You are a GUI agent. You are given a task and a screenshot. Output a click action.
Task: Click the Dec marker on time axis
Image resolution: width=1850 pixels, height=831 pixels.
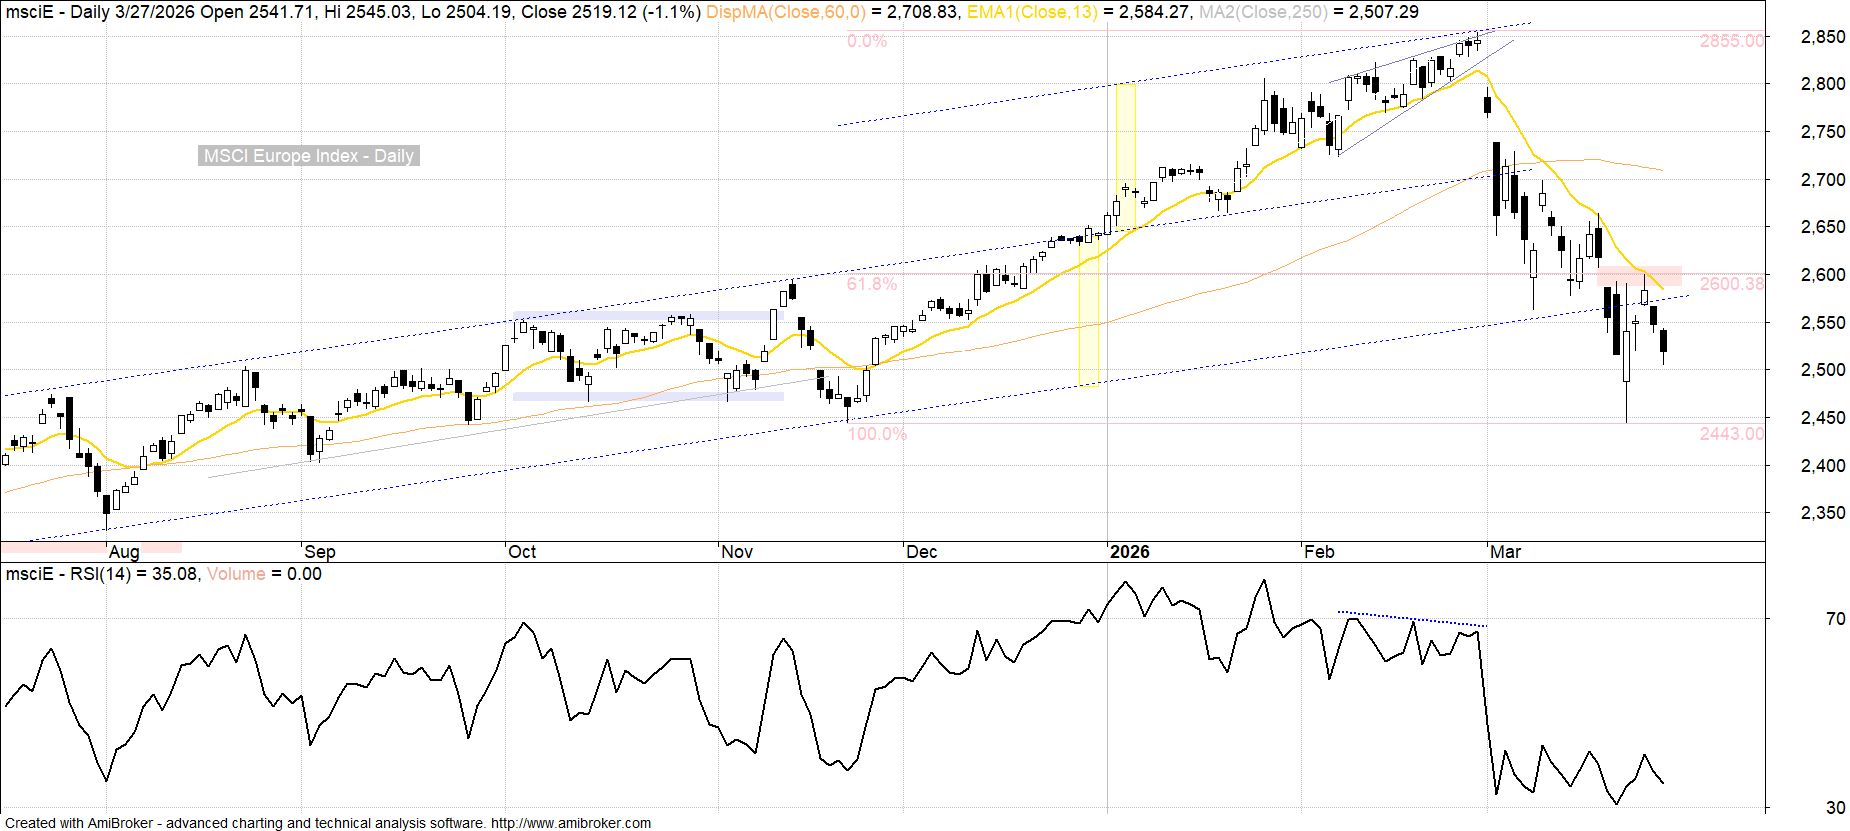coord(921,552)
